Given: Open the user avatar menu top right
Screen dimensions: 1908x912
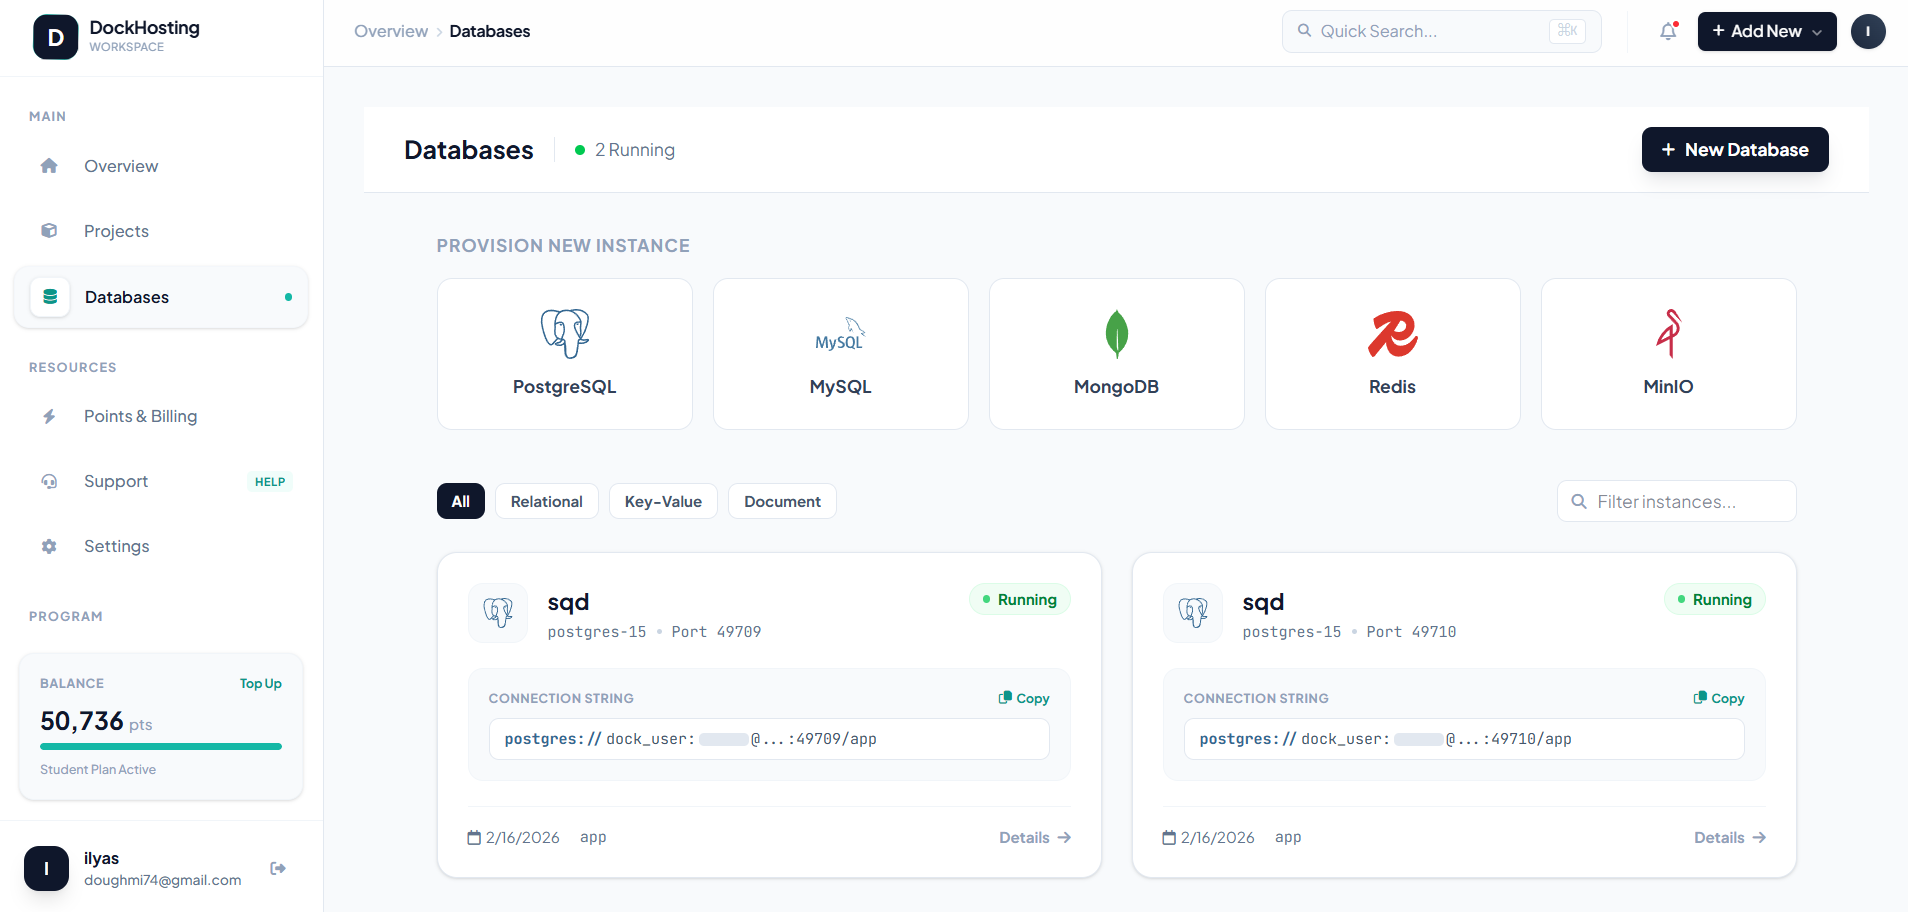Looking at the screenshot, I should tap(1869, 31).
